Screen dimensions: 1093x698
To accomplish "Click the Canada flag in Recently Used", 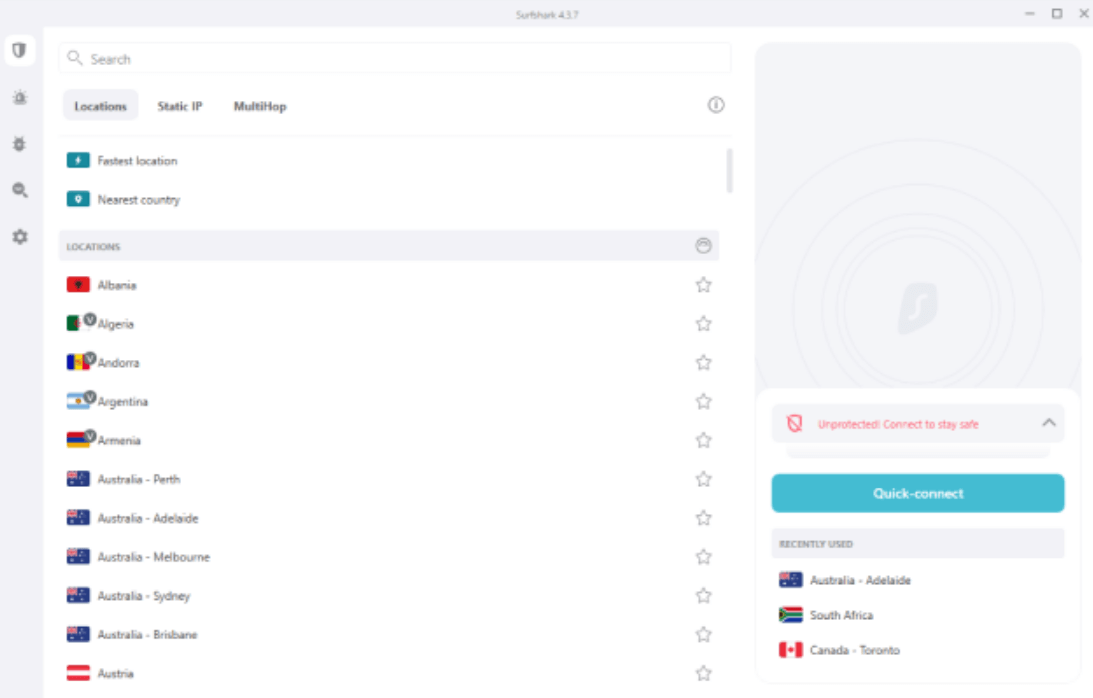I will point(790,650).
